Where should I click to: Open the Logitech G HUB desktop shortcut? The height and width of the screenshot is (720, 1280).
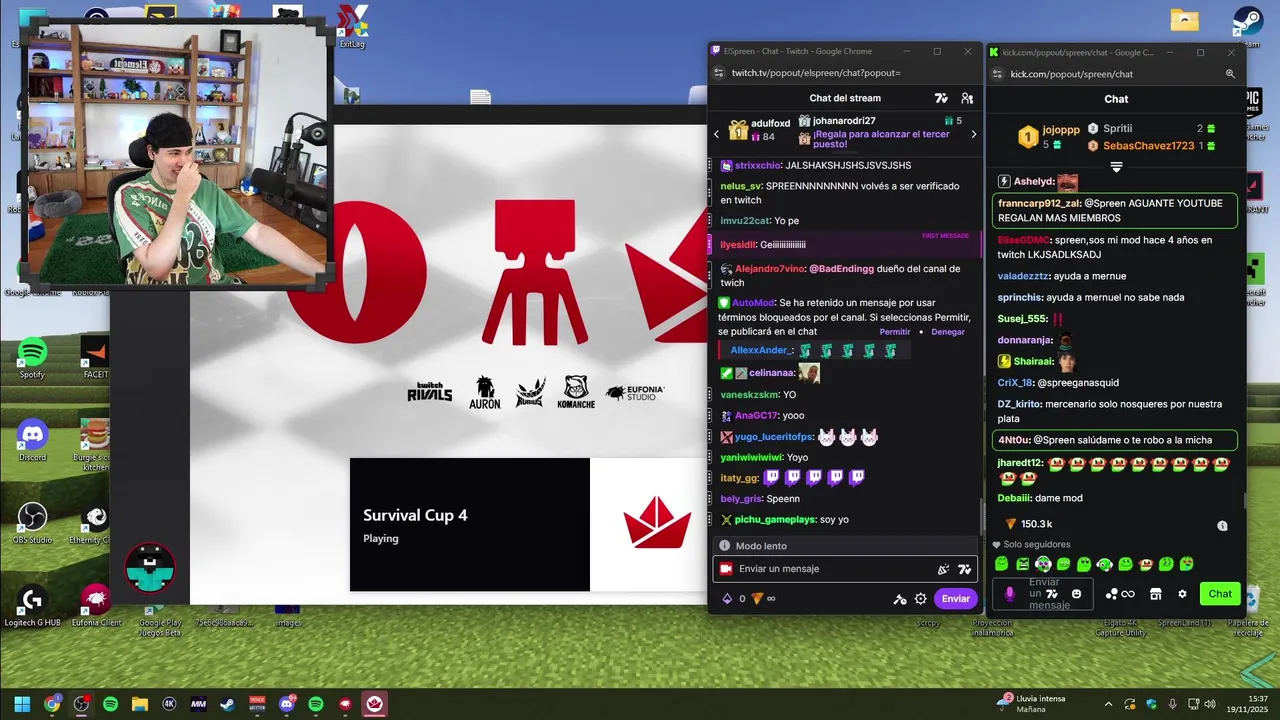pos(32,606)
